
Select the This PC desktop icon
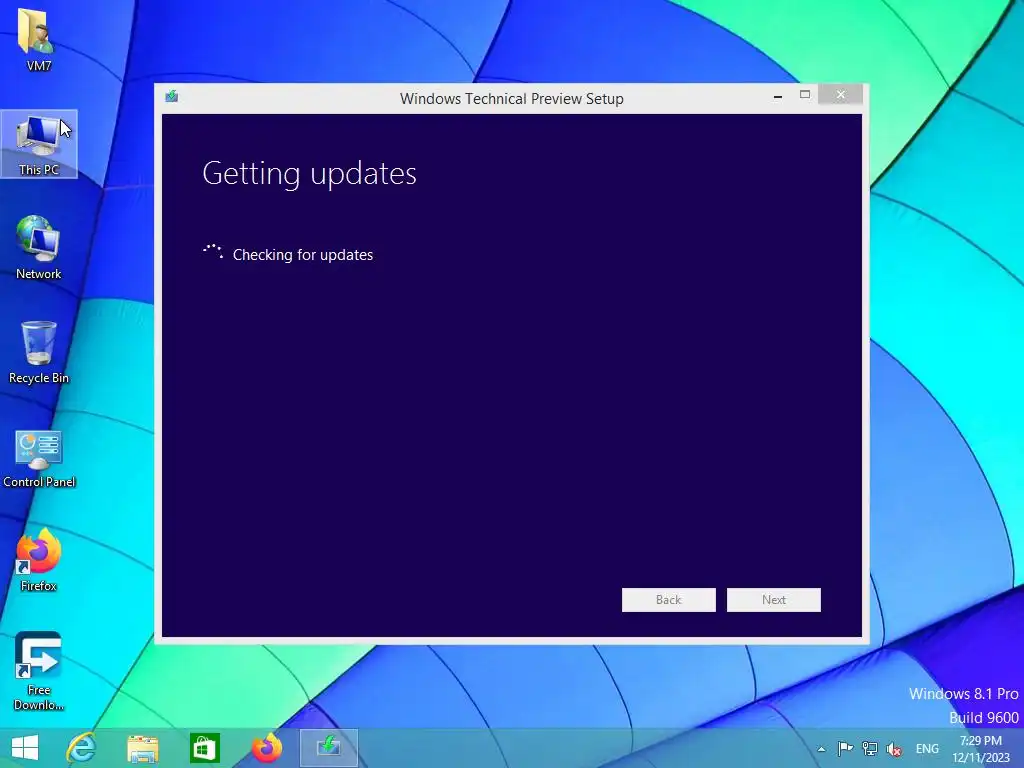pyautogui.click(x=39, y=144)
